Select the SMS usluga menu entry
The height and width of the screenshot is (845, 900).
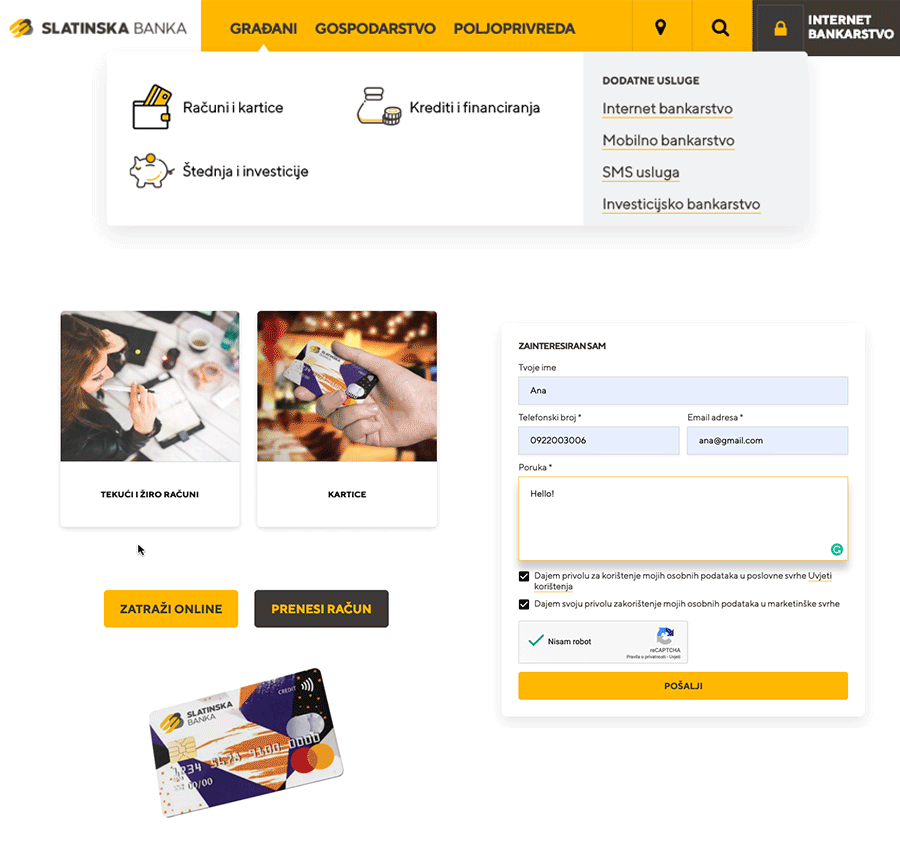coord(641,172)
